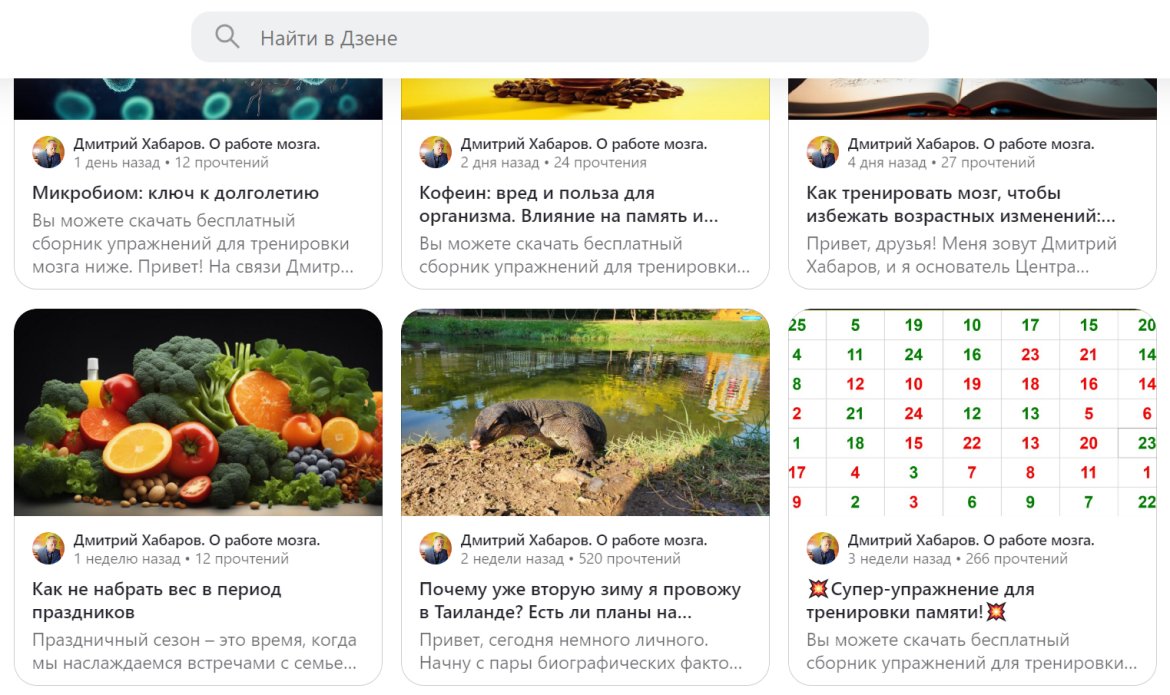Image resolution: width=1170 pixels, height=695 pixels.
Task: Open article 'Почему уже вторую зиму я провожу в Таиланде'
Action: tap(580, 601)
